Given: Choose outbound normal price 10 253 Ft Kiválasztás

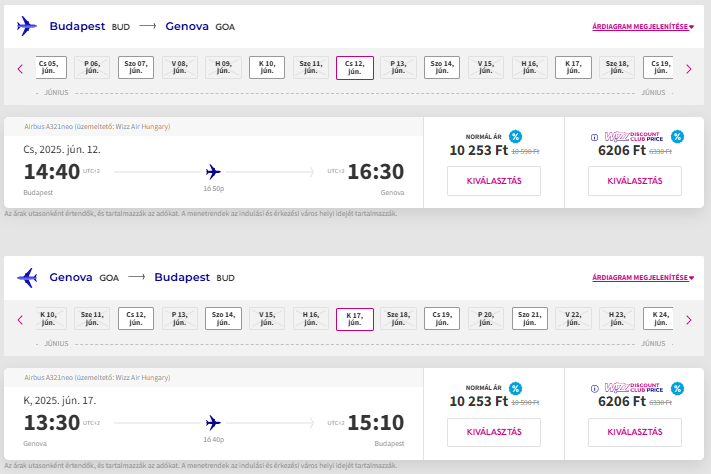Looking at the screenshot, I should pos(493,181).
